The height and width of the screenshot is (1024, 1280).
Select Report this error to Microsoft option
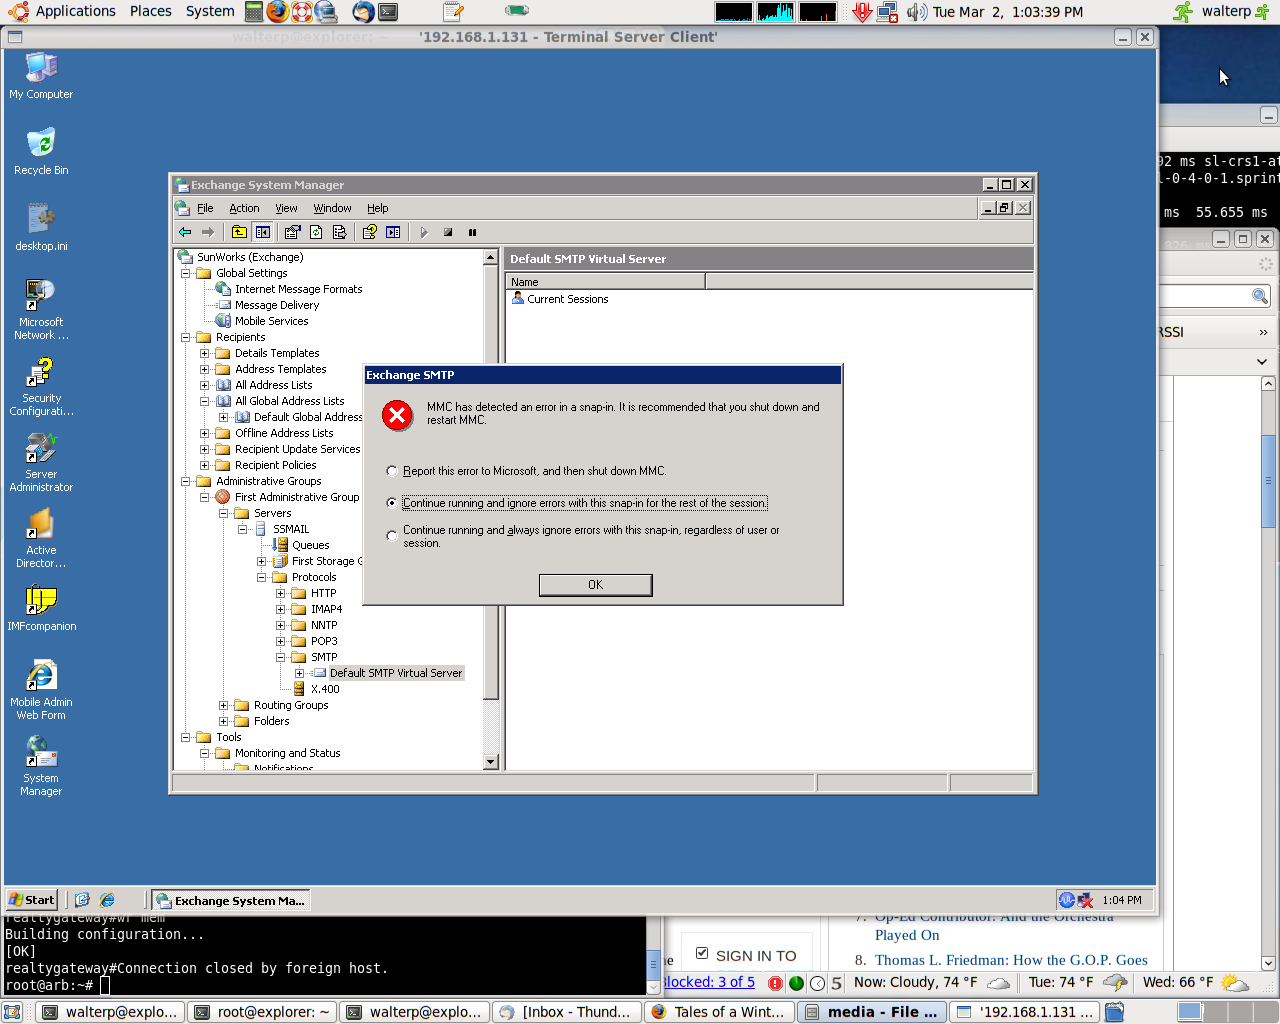tap(392, 471)
